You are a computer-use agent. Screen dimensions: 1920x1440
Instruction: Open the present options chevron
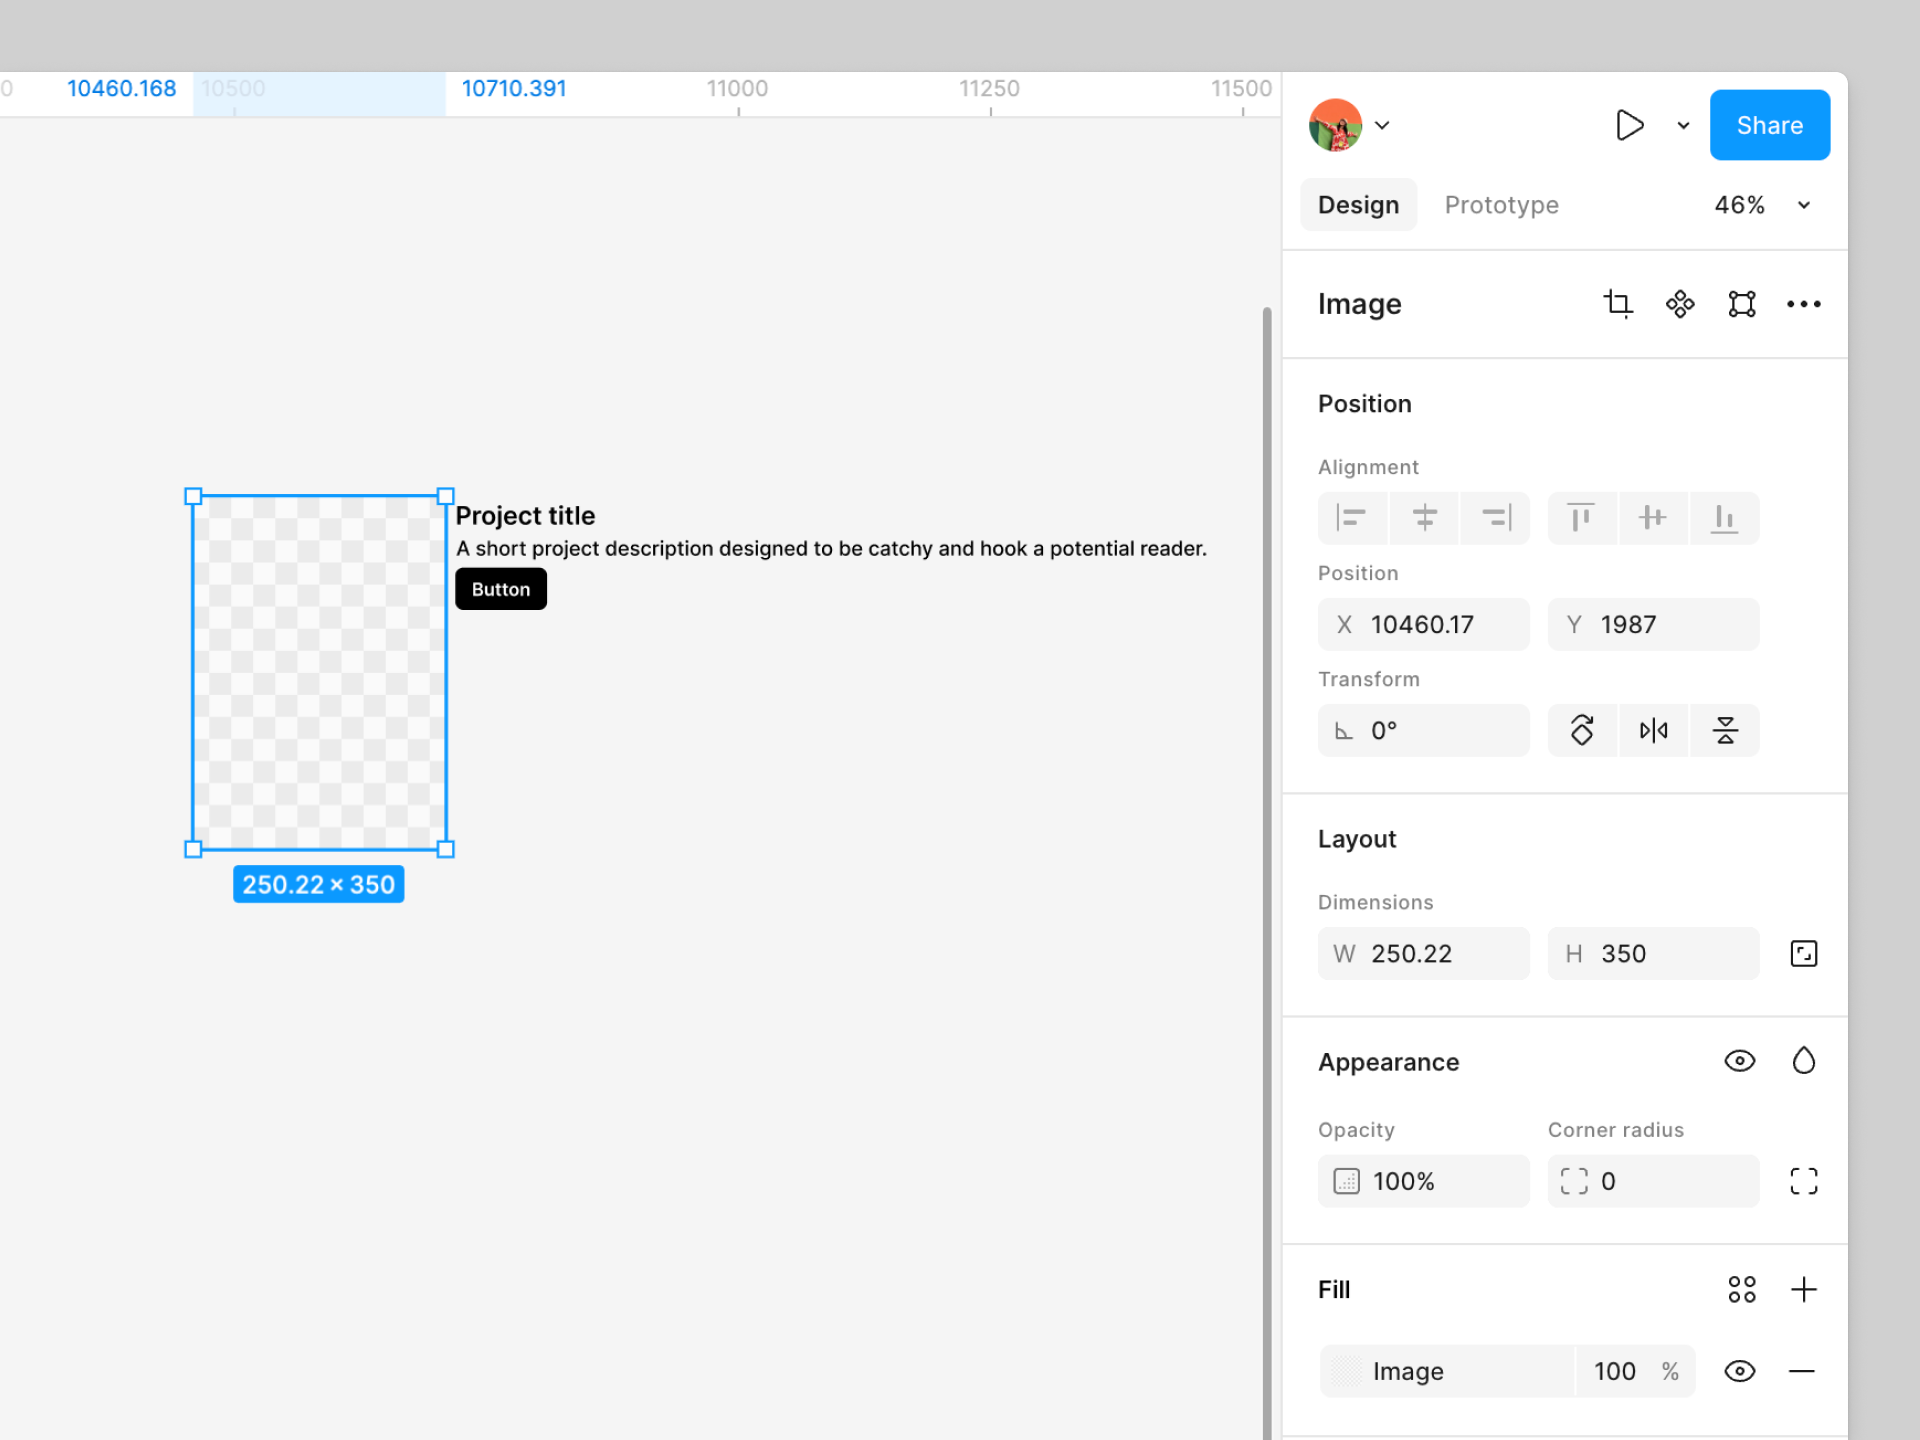click(1683, 125)
